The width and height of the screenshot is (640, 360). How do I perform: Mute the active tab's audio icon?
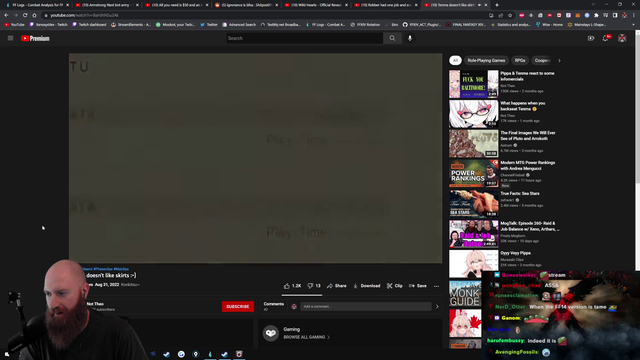(x=479, y=5)
